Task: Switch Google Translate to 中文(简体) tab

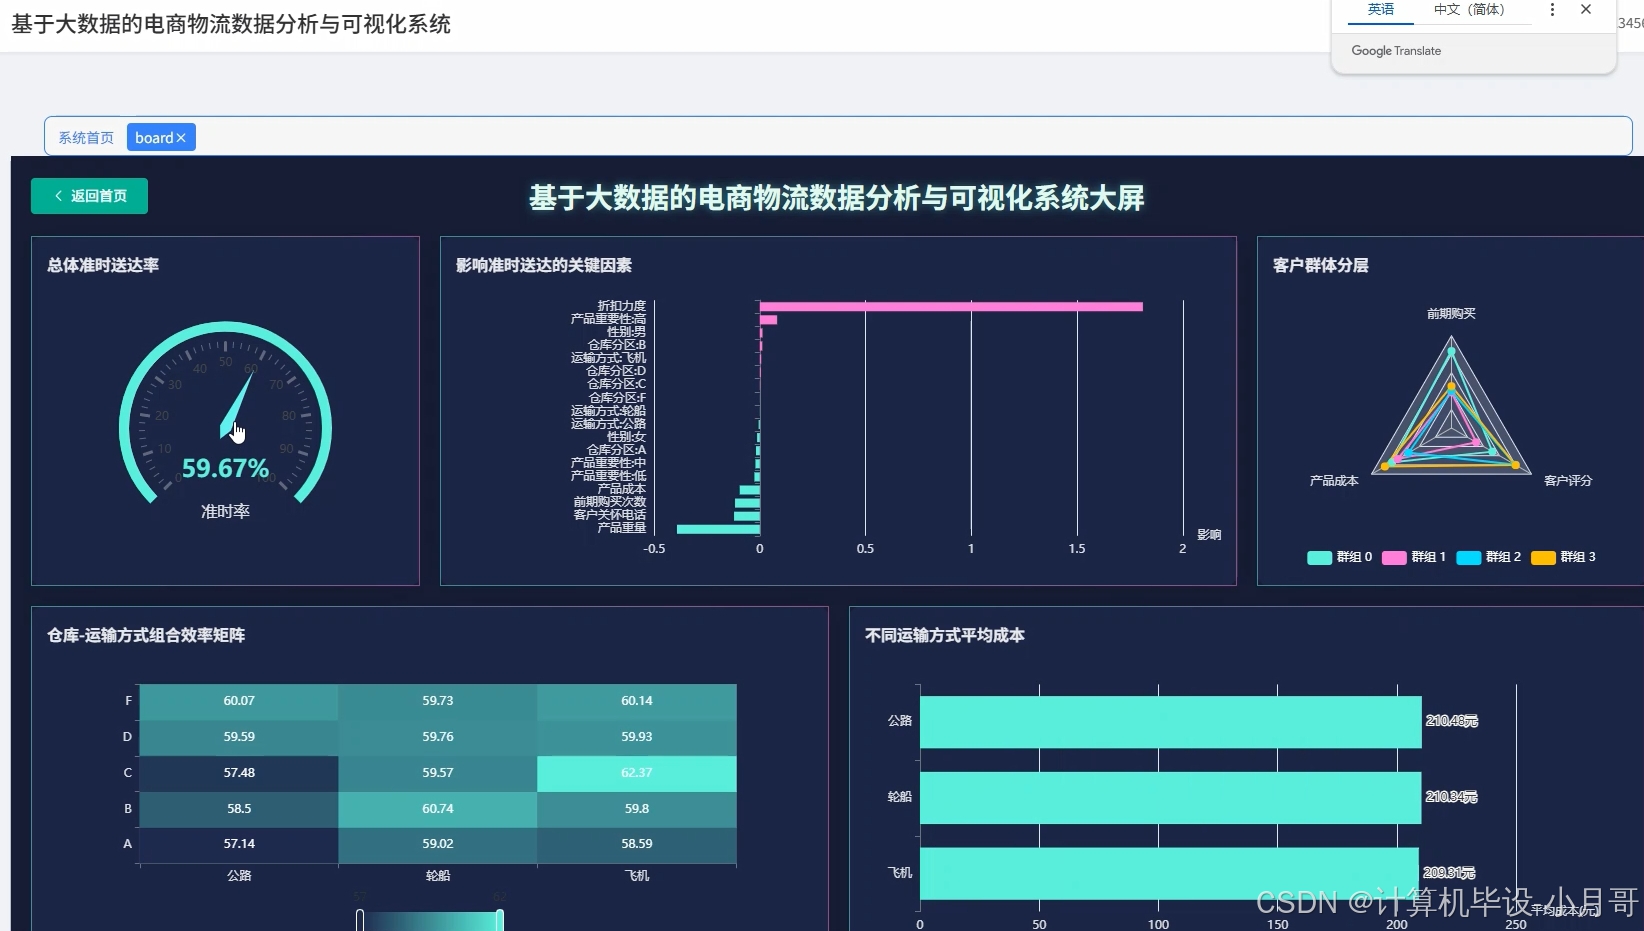Action: coord(1469,10)
